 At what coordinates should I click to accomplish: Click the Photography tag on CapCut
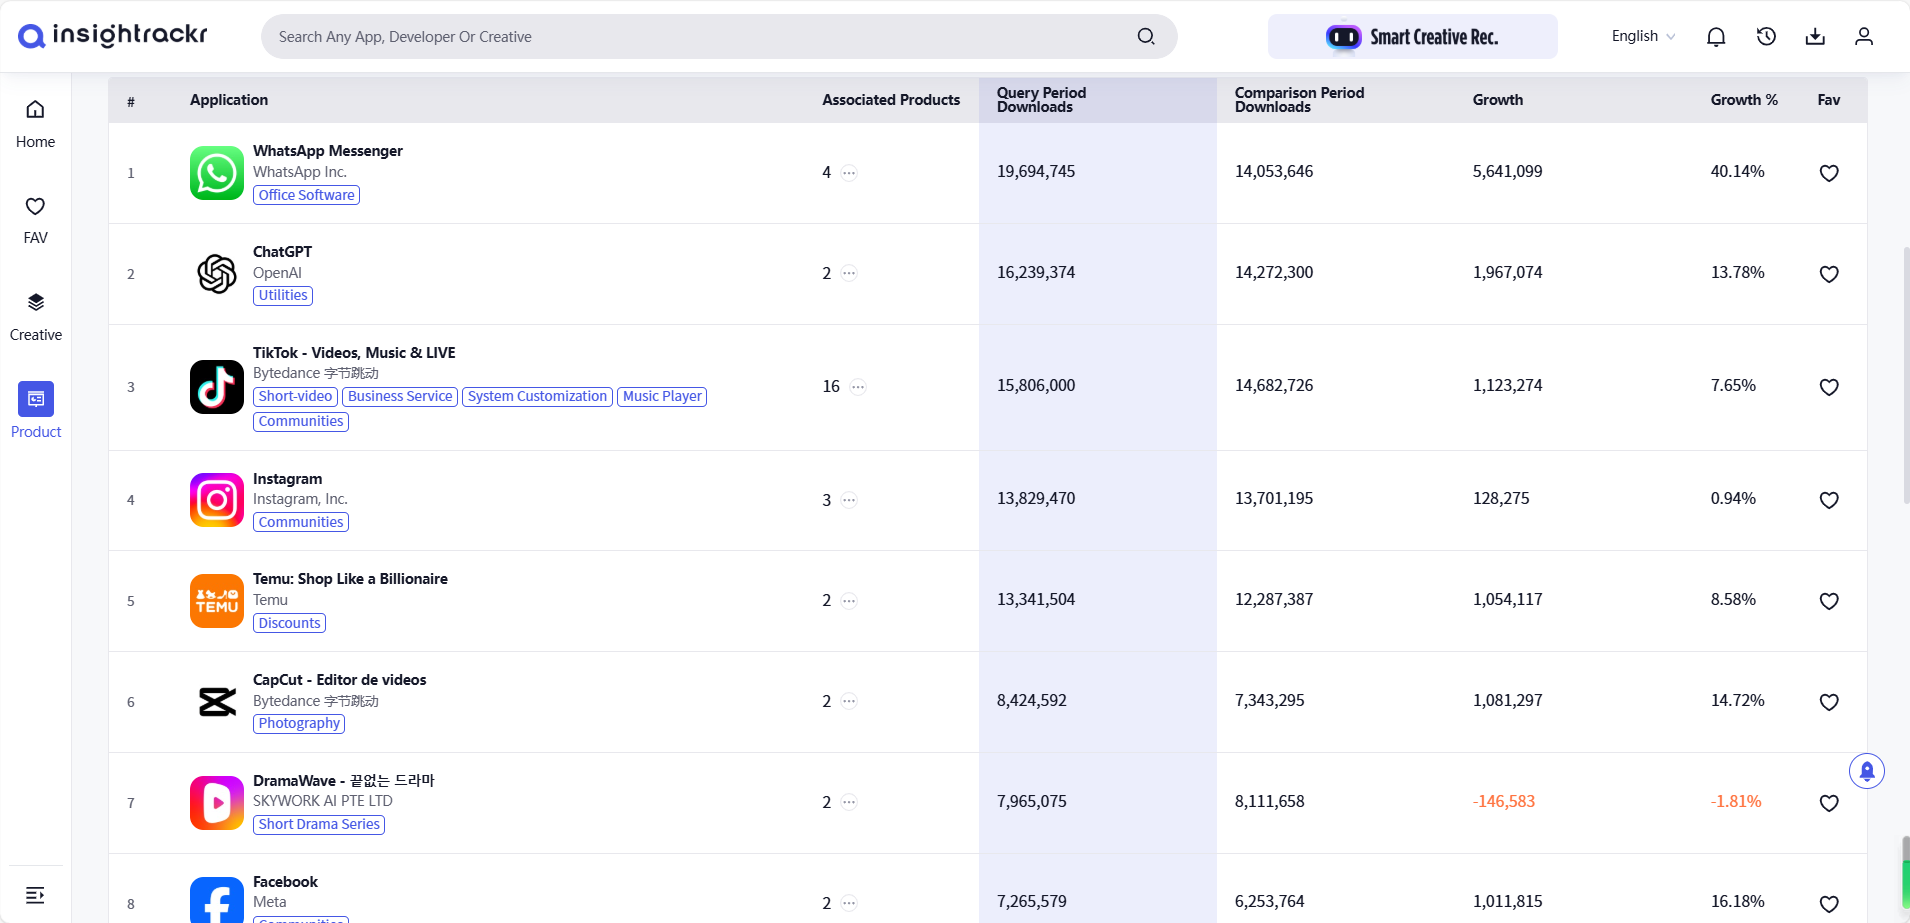(299, 723)
